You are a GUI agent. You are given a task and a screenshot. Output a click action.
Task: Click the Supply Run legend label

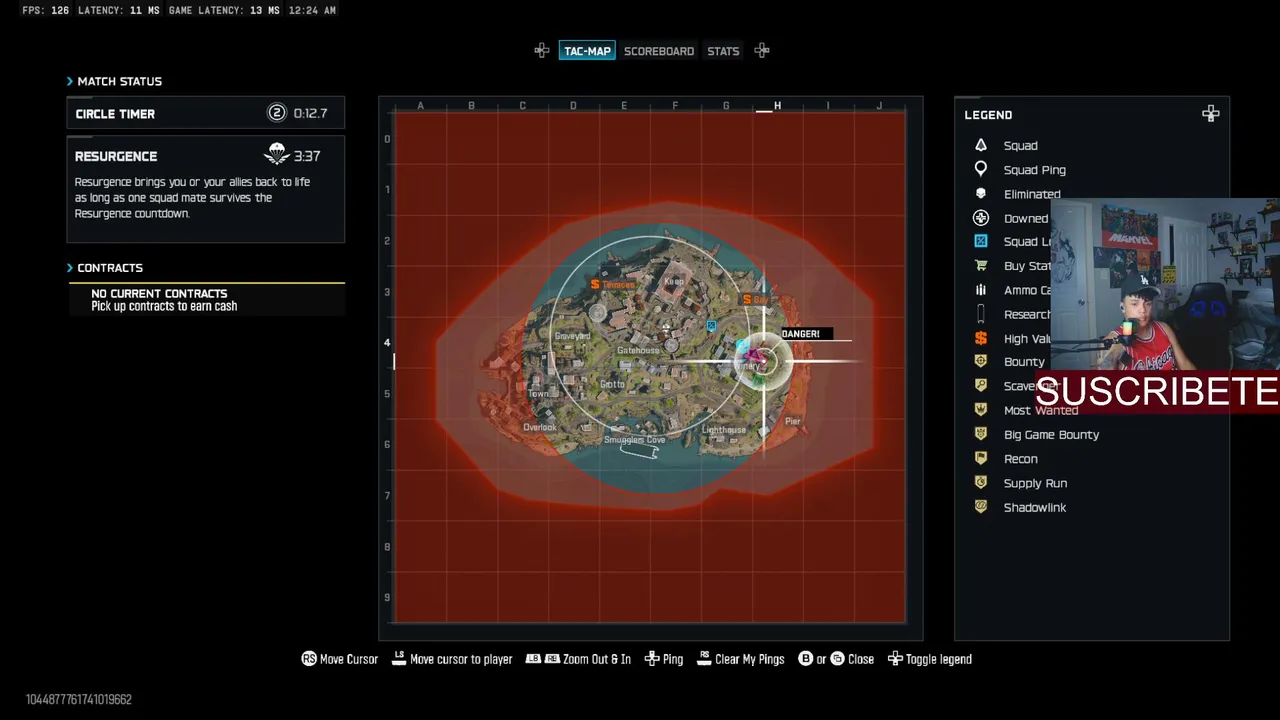tap(1035, 483)
